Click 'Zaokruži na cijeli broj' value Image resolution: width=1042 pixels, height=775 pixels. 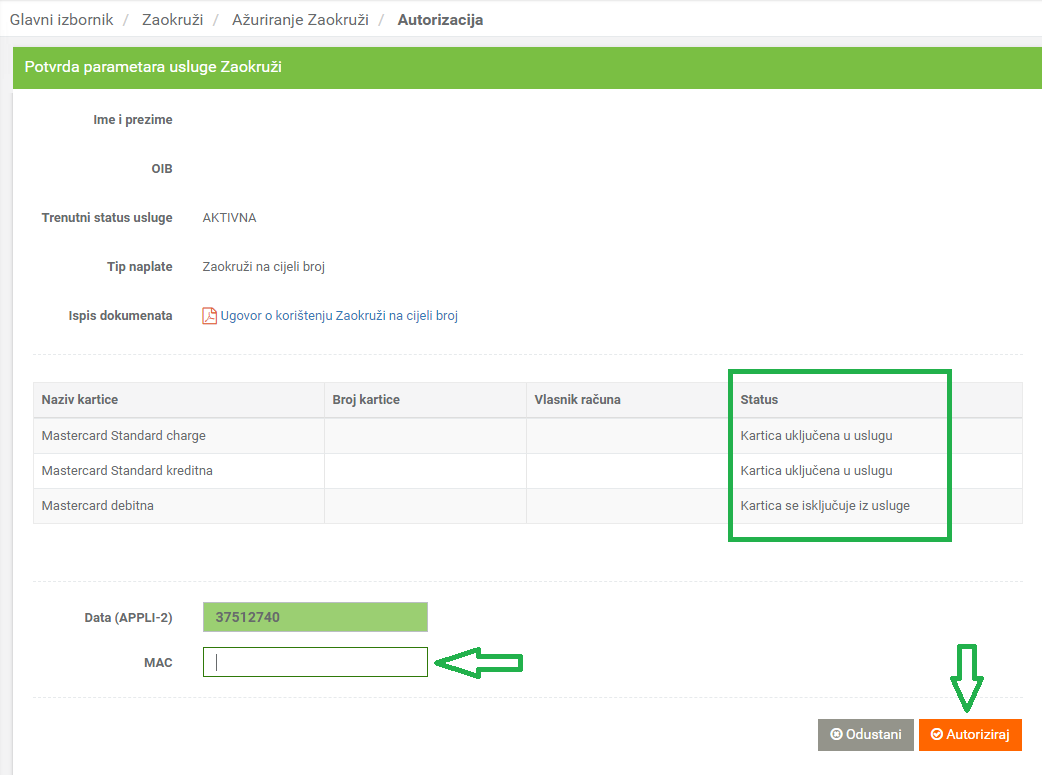[263, 267]
